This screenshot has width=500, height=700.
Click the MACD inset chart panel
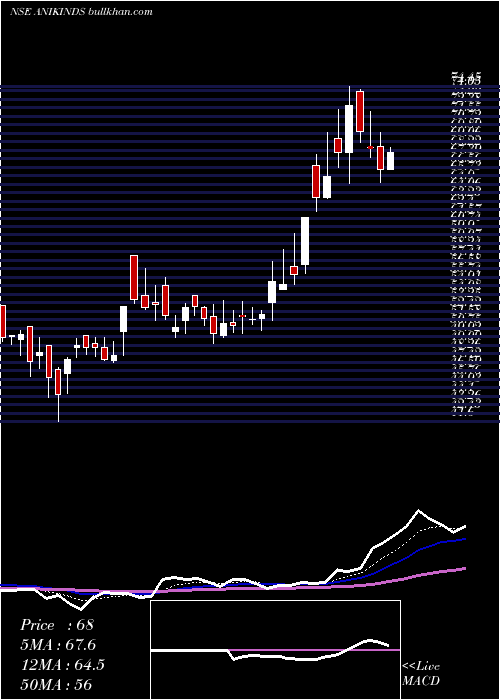point(275,650)
